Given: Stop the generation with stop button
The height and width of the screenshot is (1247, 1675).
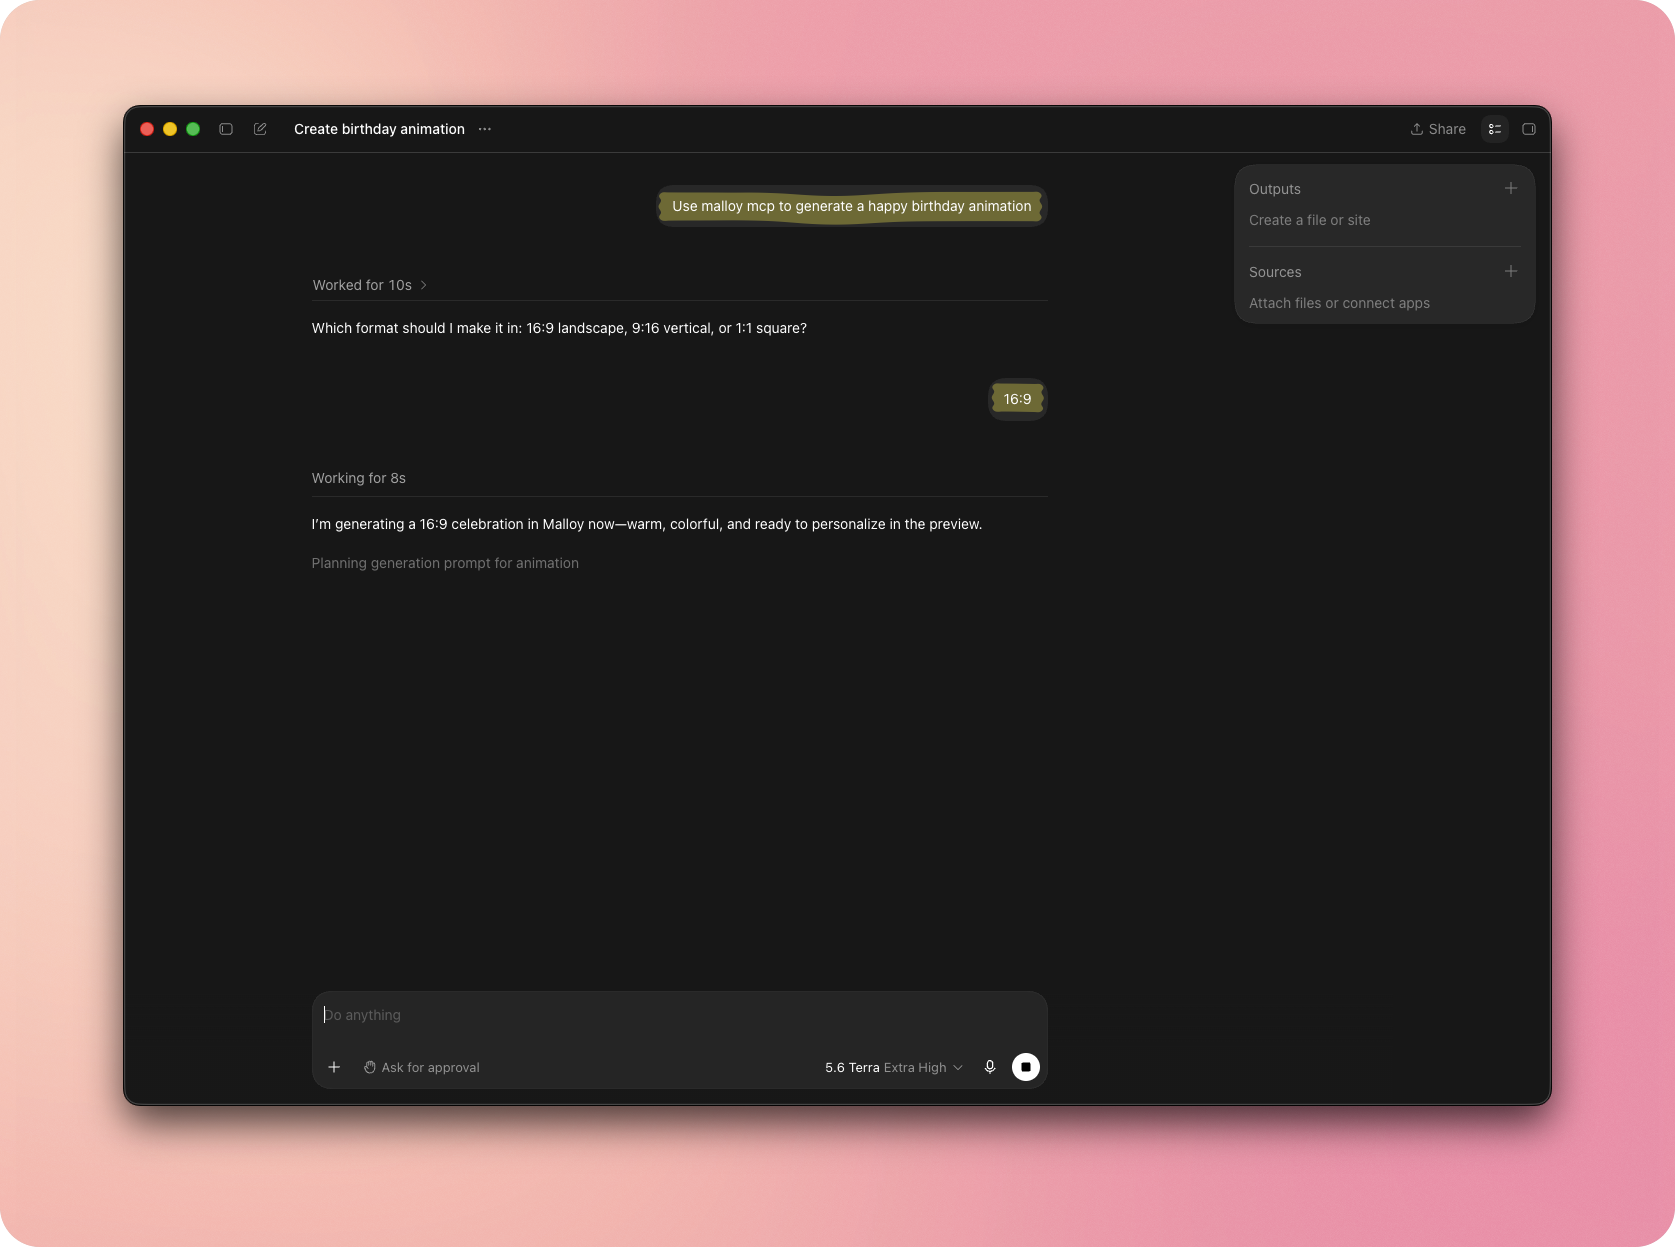Looking at the screenshot, I should (1026, 1067).
